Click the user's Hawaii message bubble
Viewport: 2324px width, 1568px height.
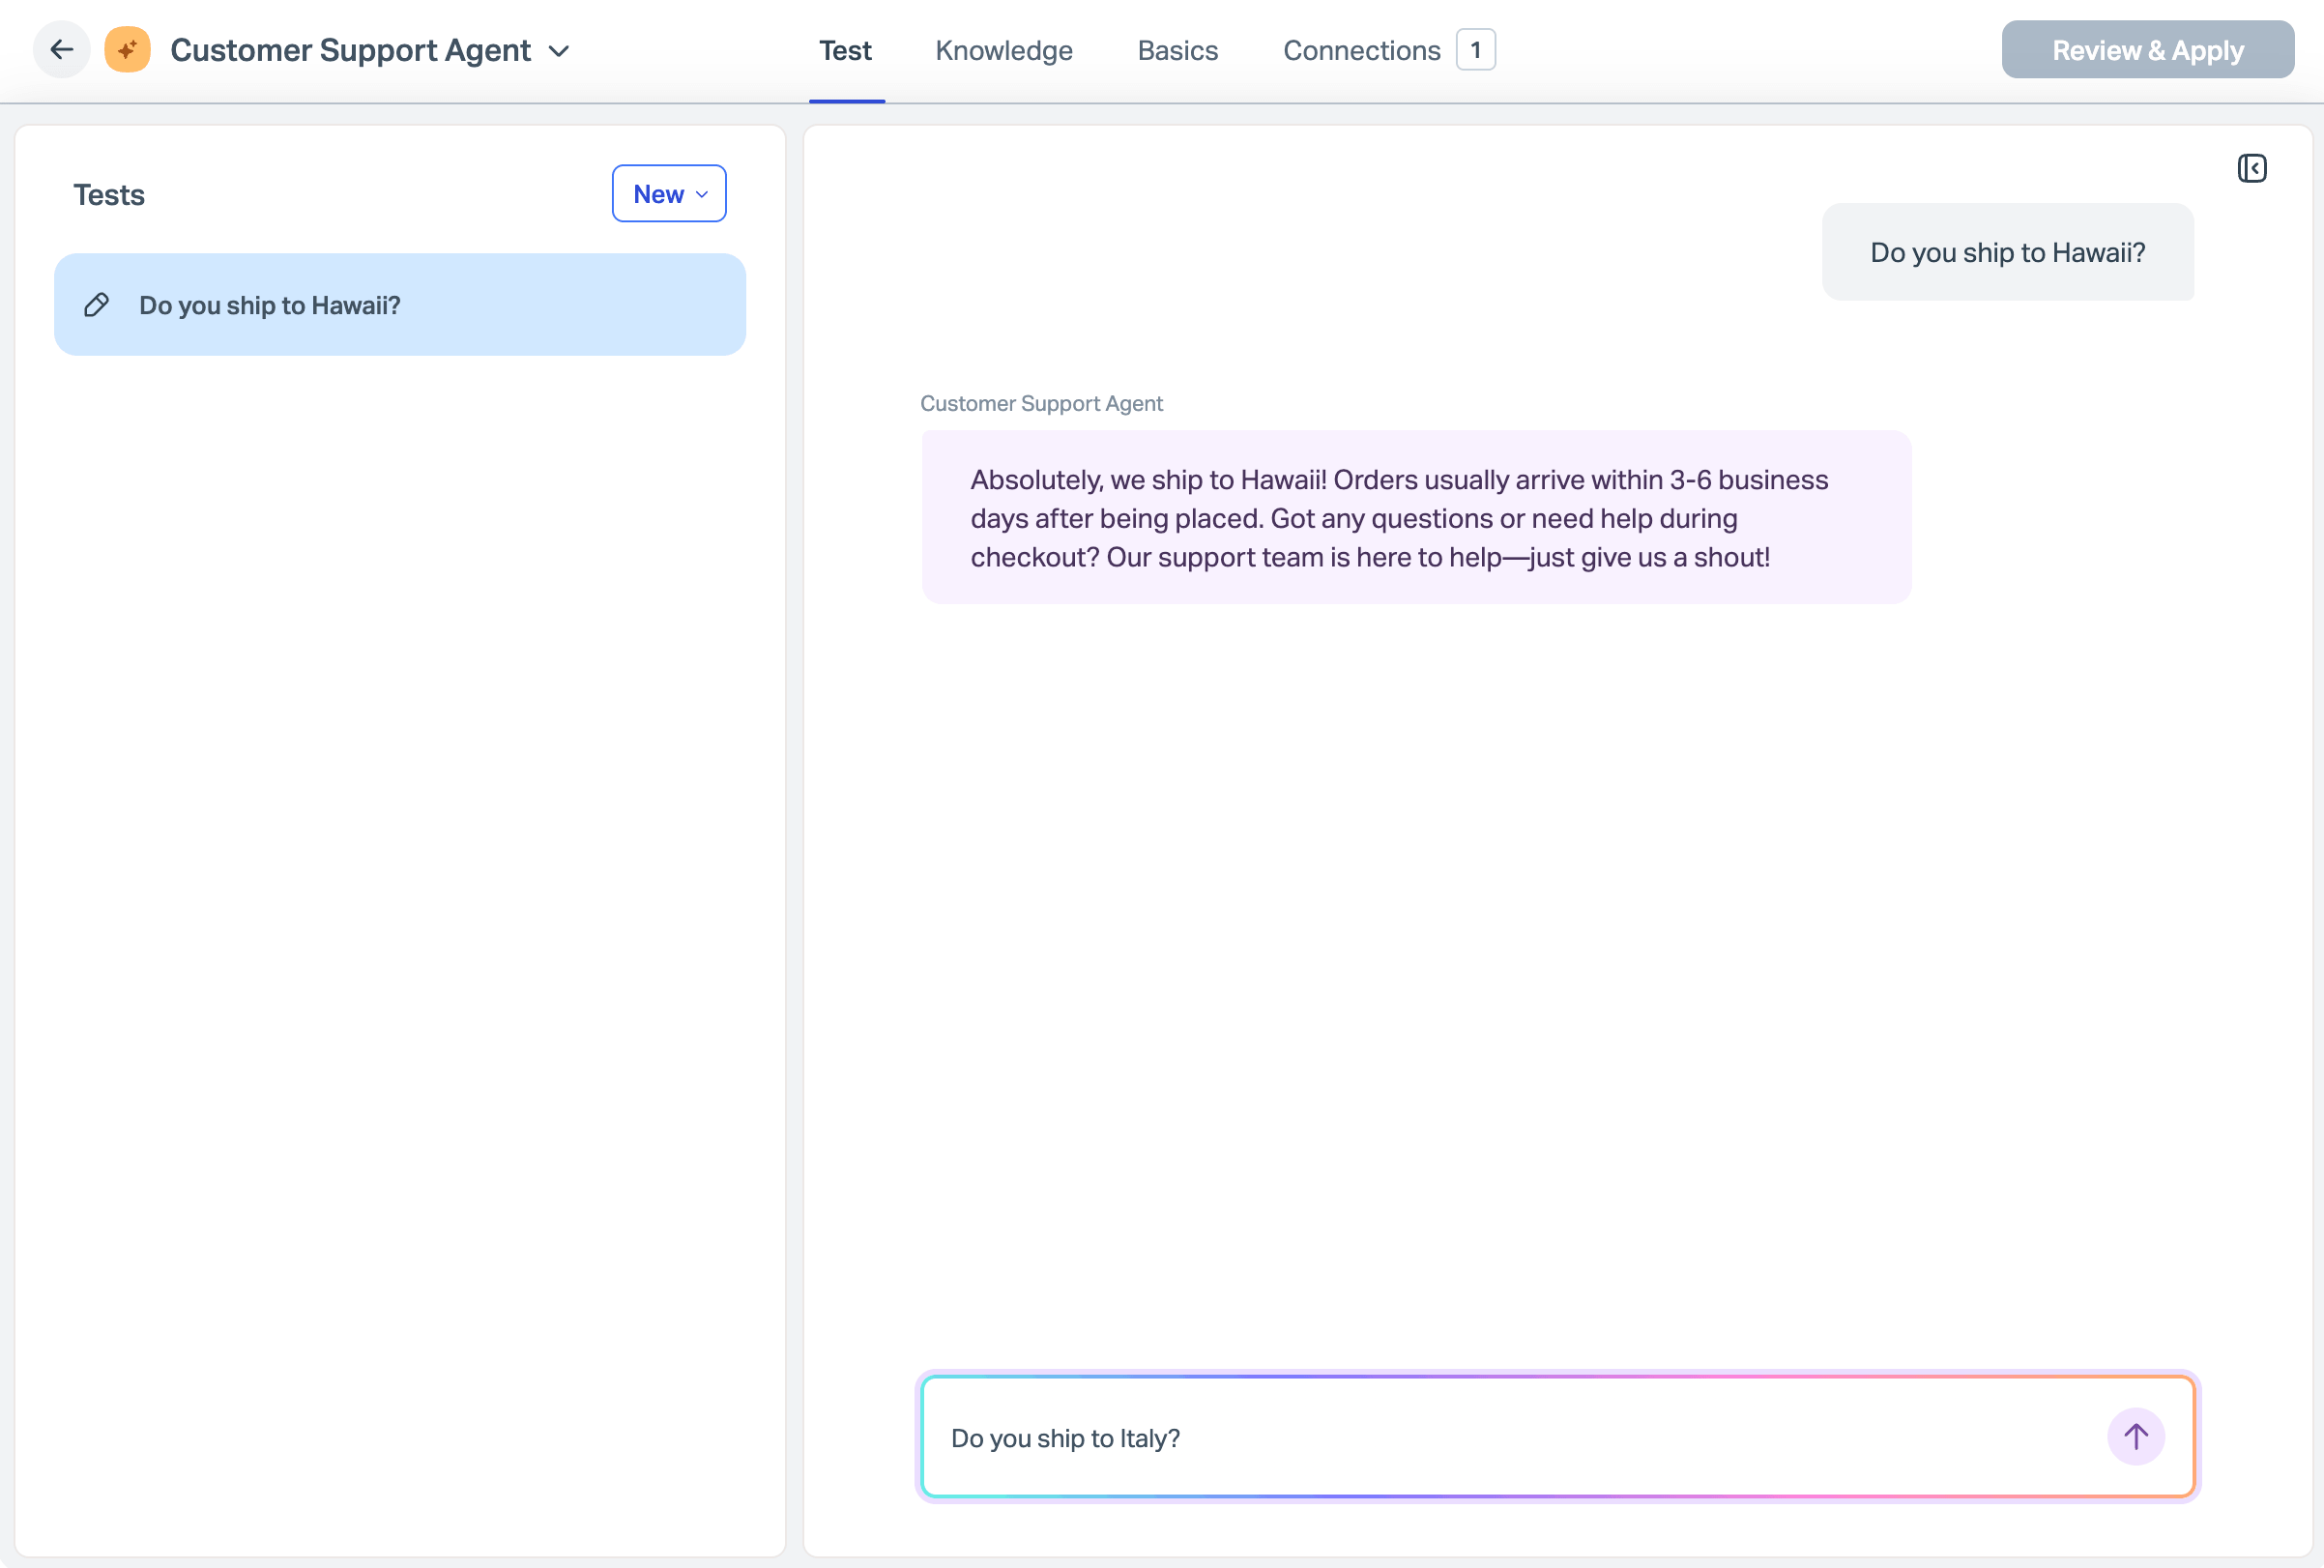pos(2007,253)
